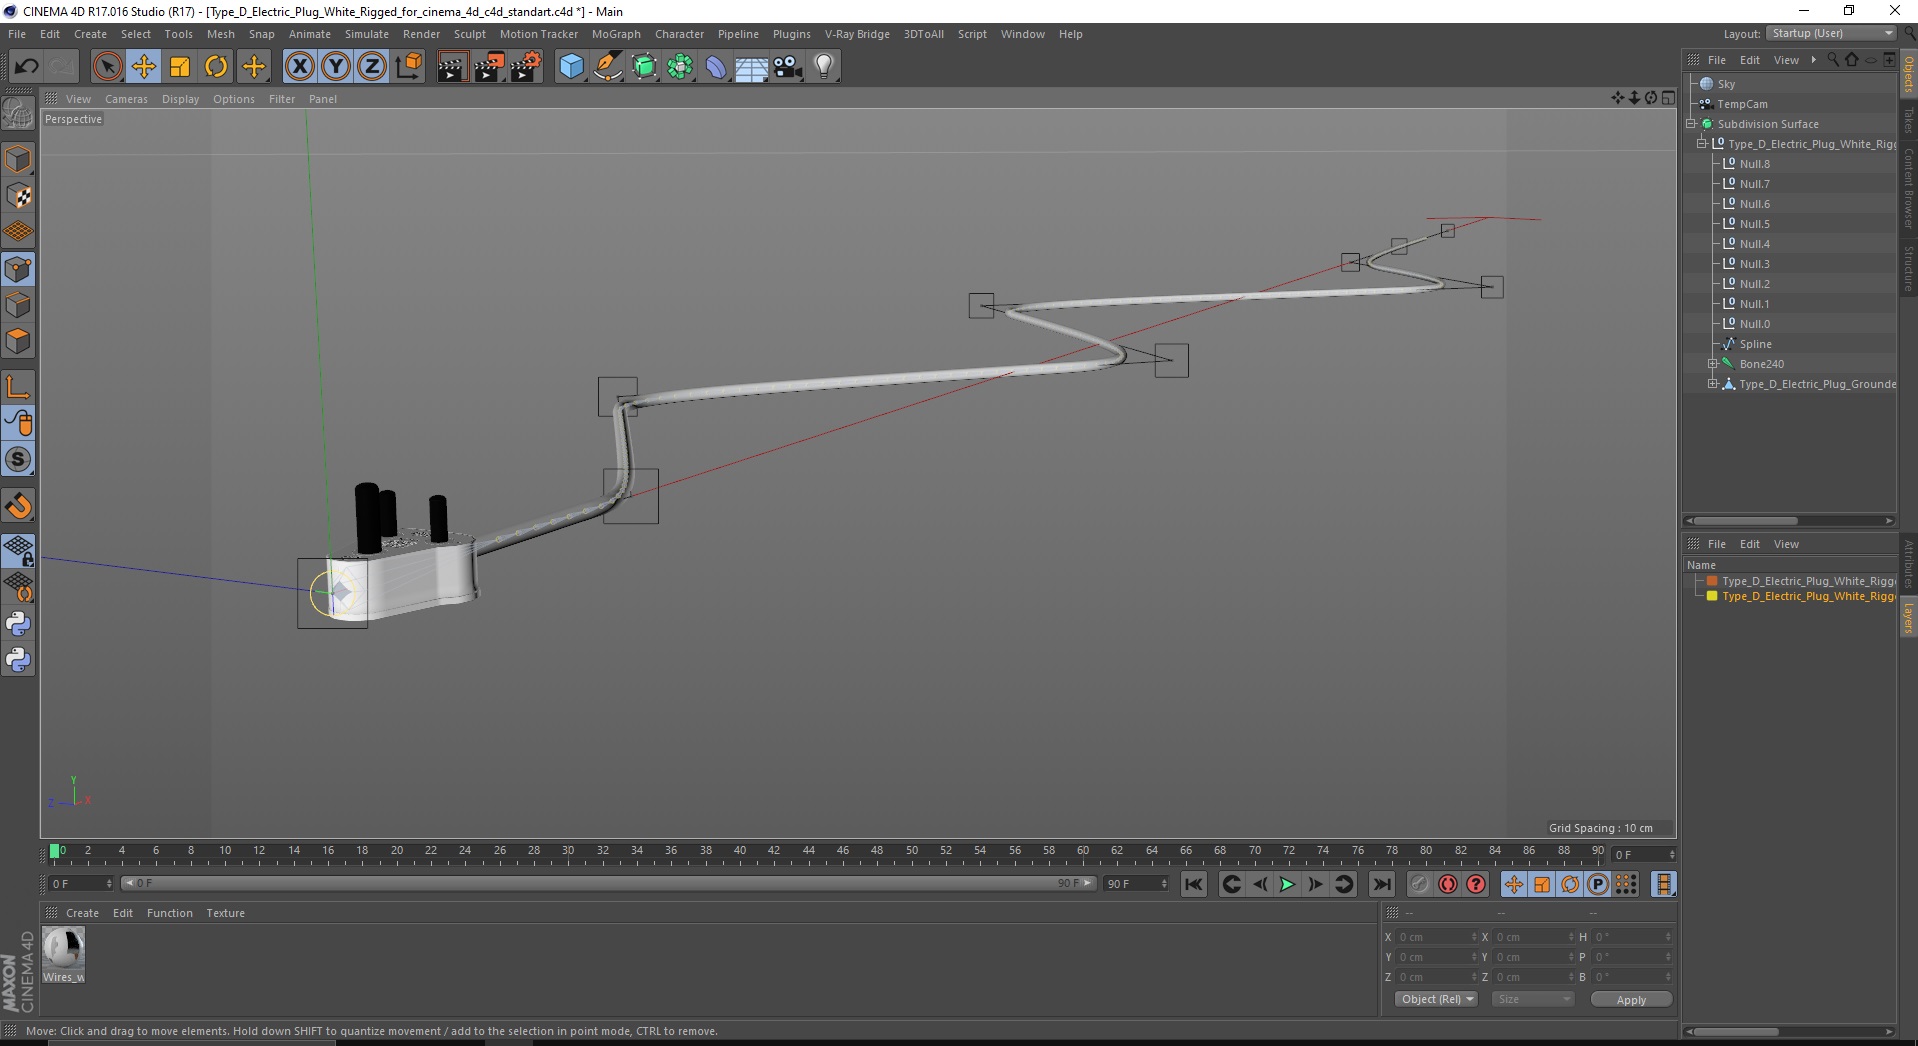The width and height of the screenshot is (1918, 1046).
Task: Switch to Points mode
Action: 18,269
